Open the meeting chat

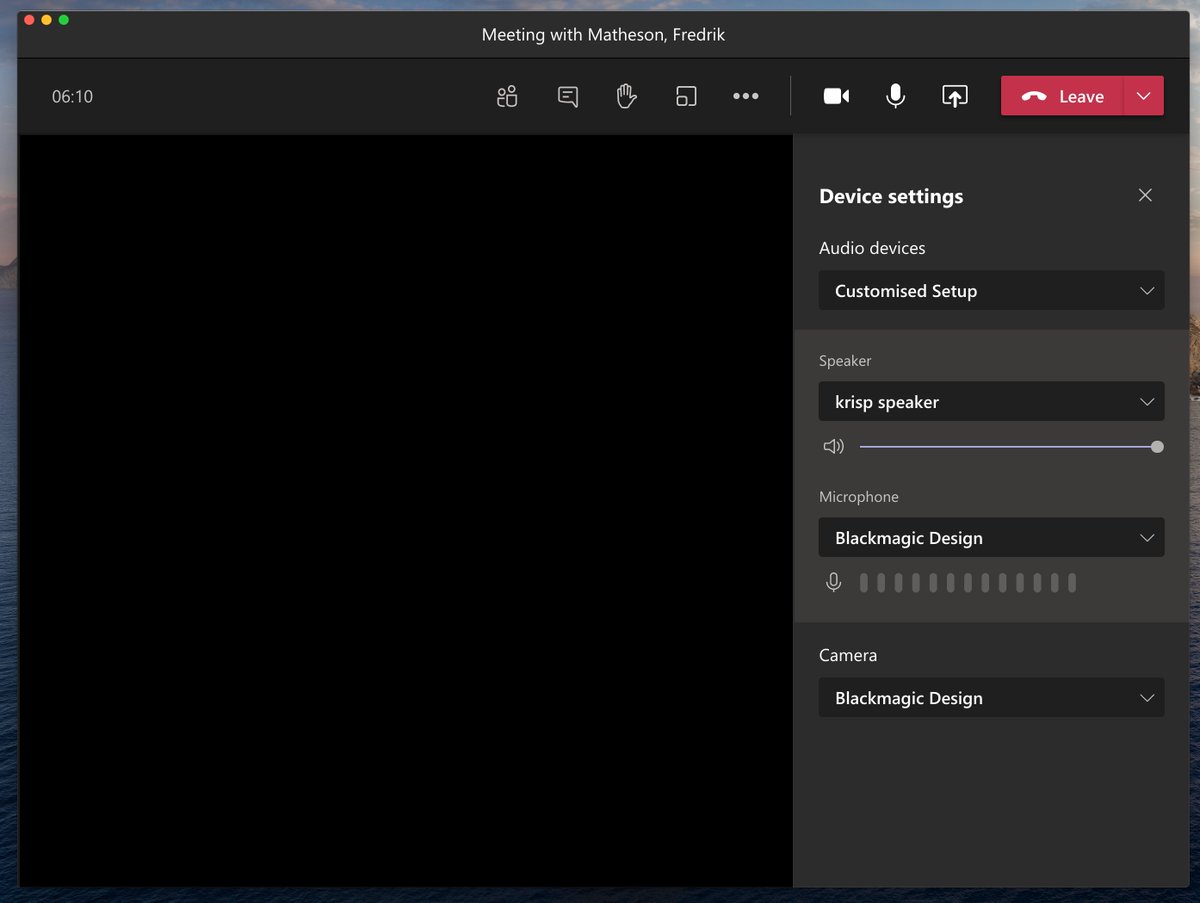[566, 96]
